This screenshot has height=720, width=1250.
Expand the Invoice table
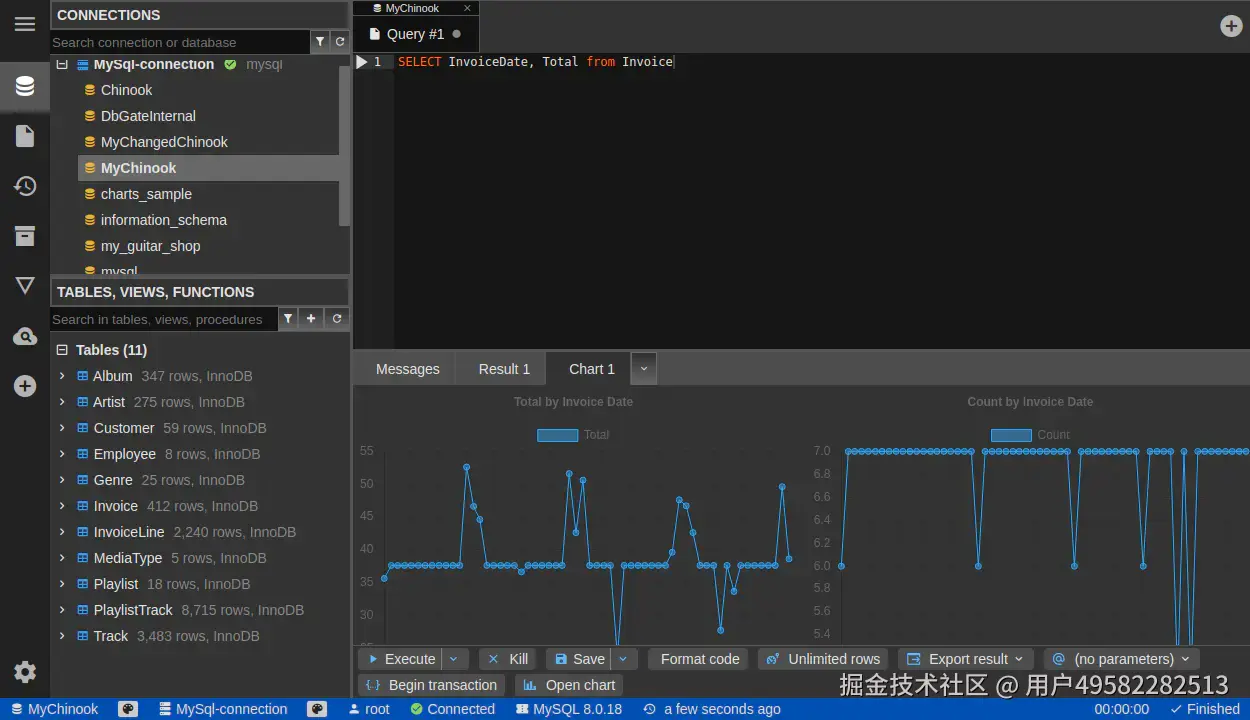tap(62, 506)
